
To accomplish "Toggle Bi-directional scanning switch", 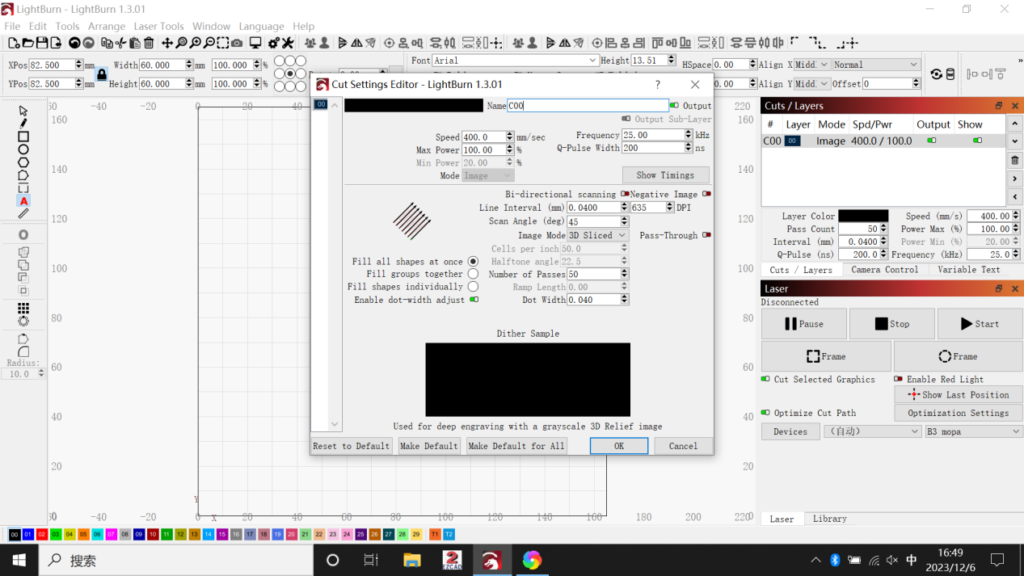I will pyautogui.click(x=624, y=194).
